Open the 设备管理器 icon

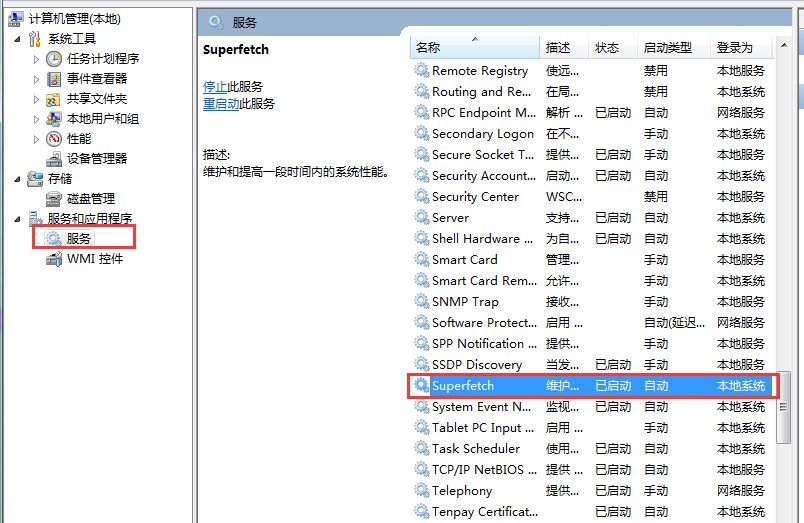54,159
